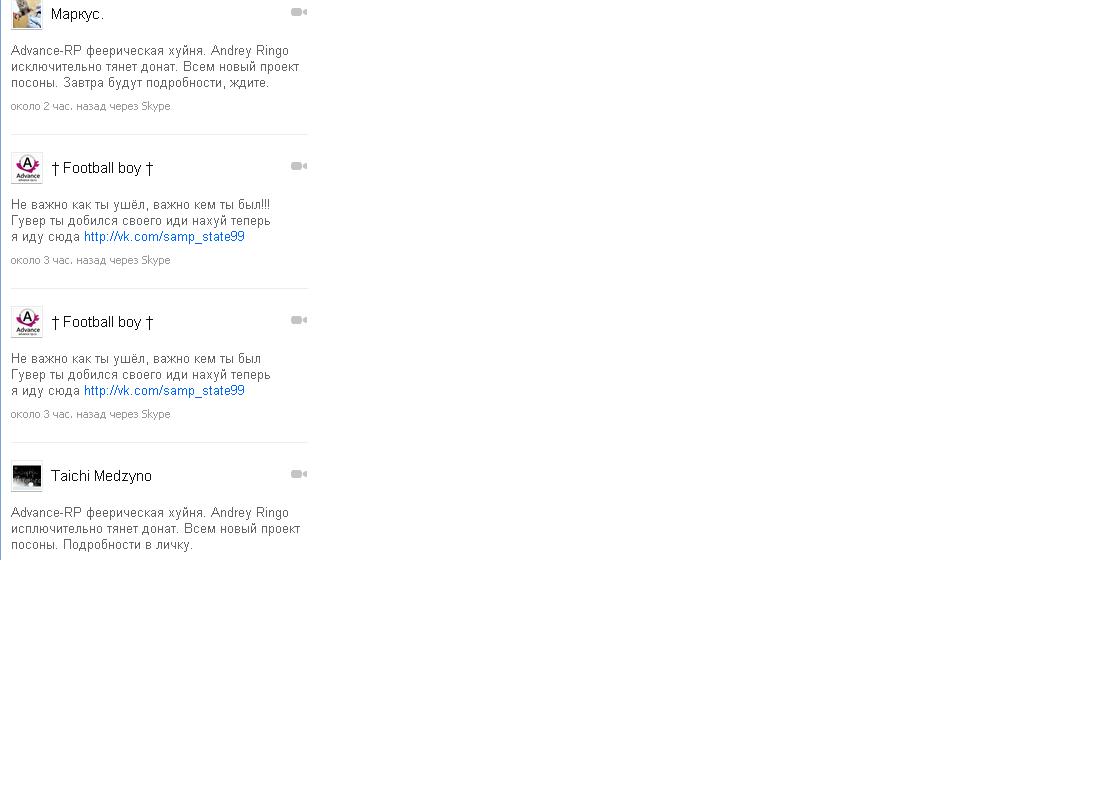Image resolution: width=1093 pixels, height=807 pixels.
Task: Select Taichi message text ending "Подробности в личку"
Action: (155, 528)
